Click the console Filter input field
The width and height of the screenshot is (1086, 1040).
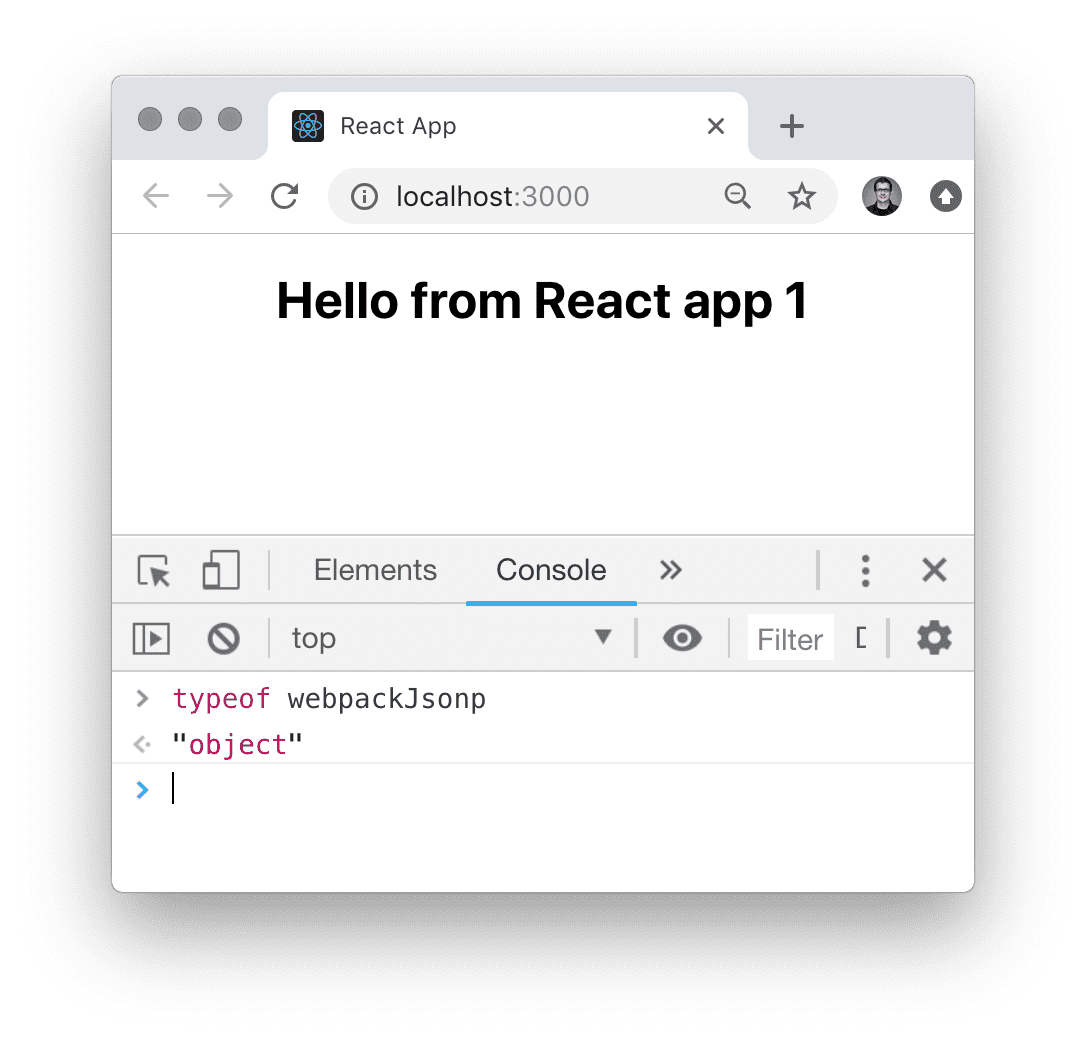789,639
